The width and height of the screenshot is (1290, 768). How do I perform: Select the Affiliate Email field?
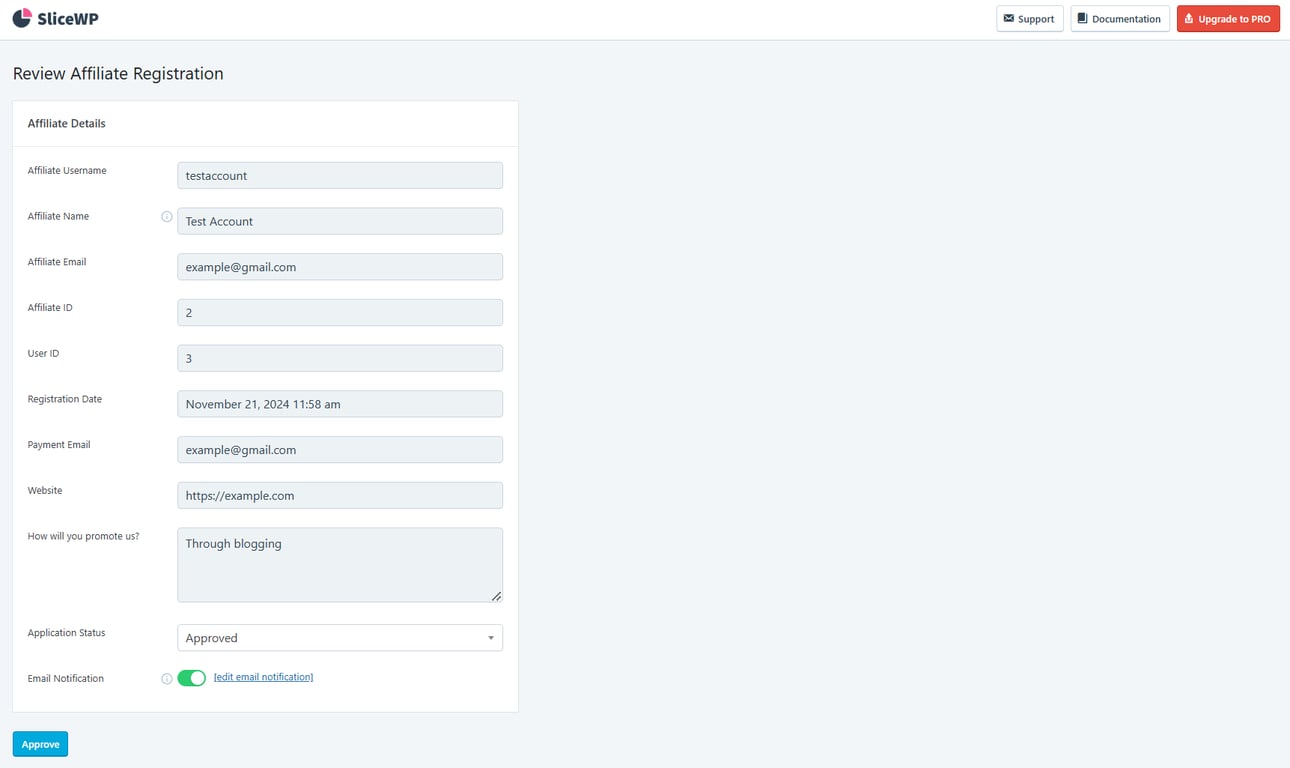click(339, 266)
